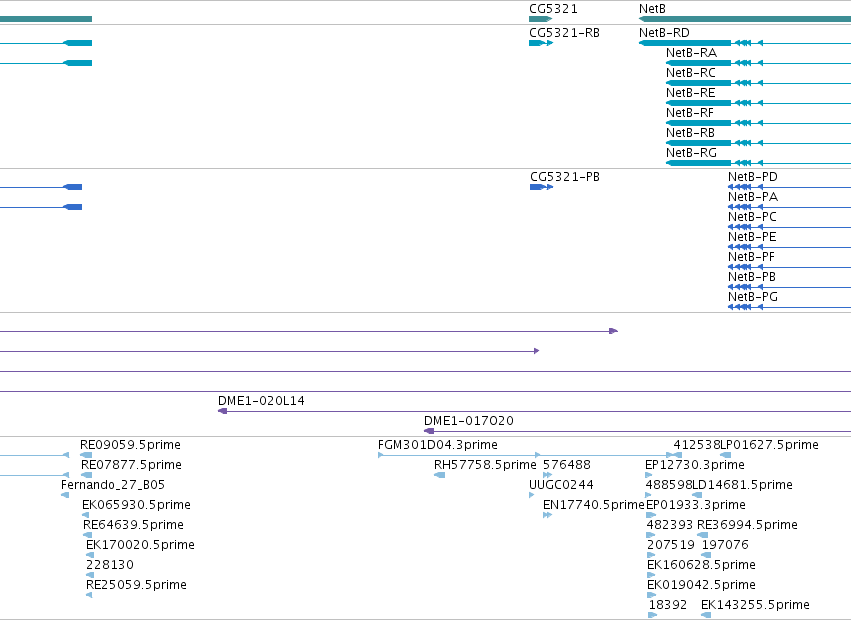Select the NetB-PG protein feature
The image size is (851, 620).
(753, 297)
